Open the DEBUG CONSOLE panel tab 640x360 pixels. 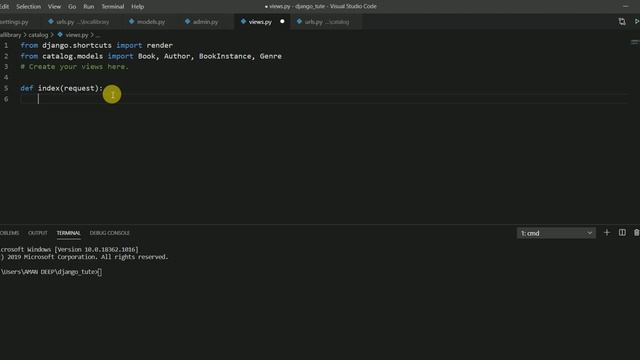[x=109, y=233]
